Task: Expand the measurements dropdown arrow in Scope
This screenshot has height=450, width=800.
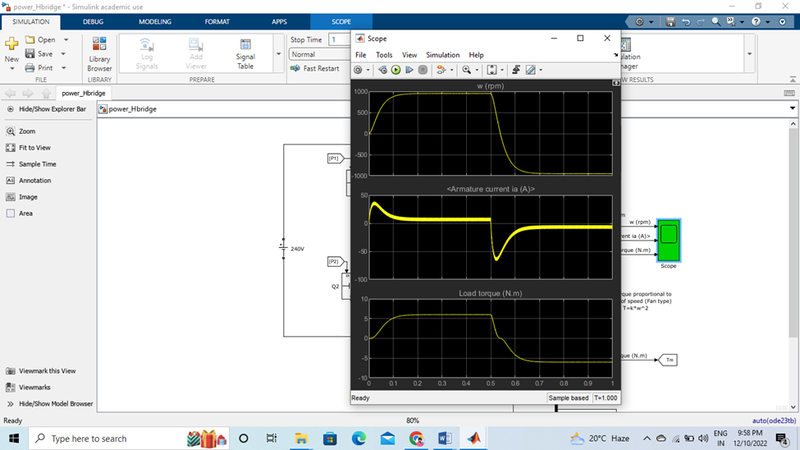Action: 540,70
